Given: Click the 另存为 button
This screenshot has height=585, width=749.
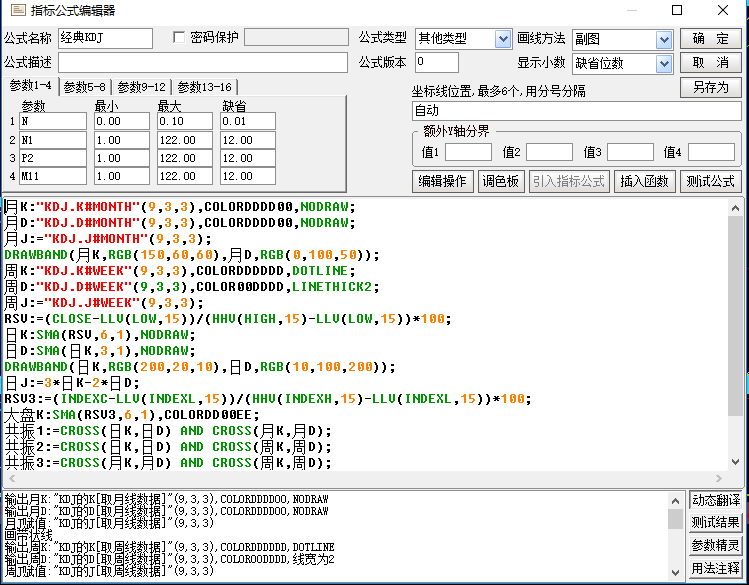Looking at the screenshot, I should (711, 87).
